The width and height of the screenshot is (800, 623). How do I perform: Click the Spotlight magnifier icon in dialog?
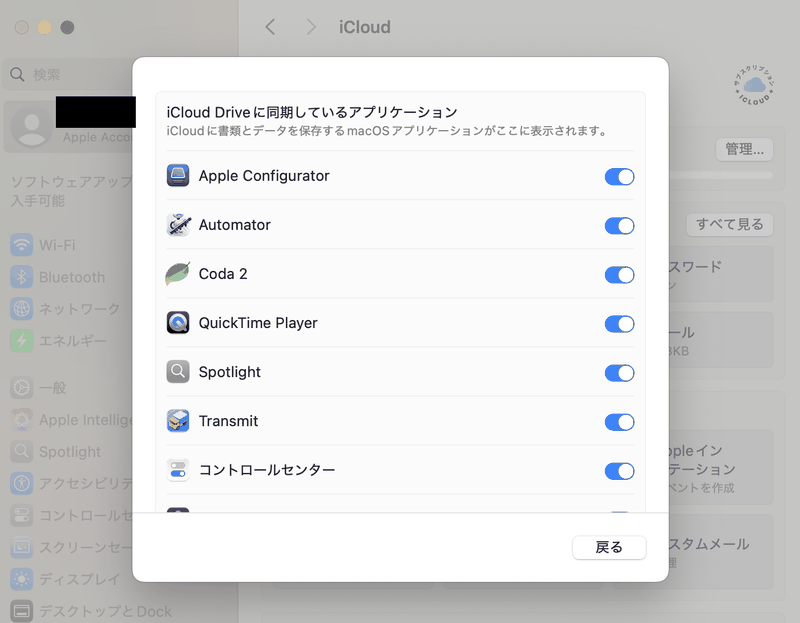coord(178,371)
